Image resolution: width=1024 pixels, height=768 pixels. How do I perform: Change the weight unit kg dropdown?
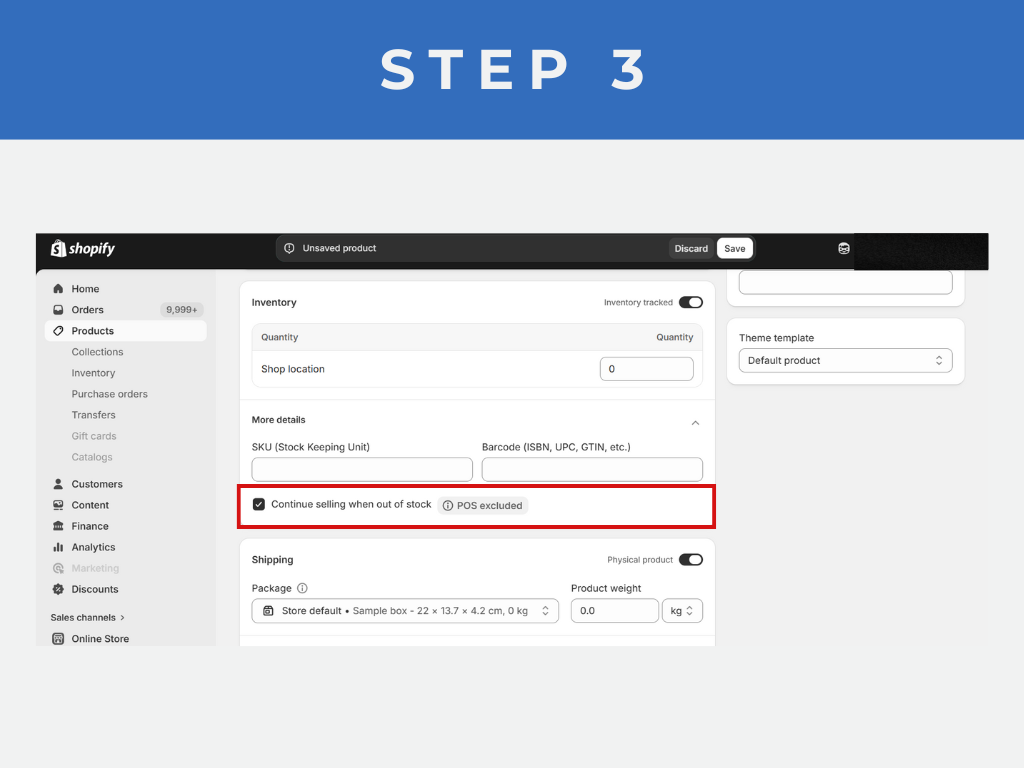coord(682,611)
